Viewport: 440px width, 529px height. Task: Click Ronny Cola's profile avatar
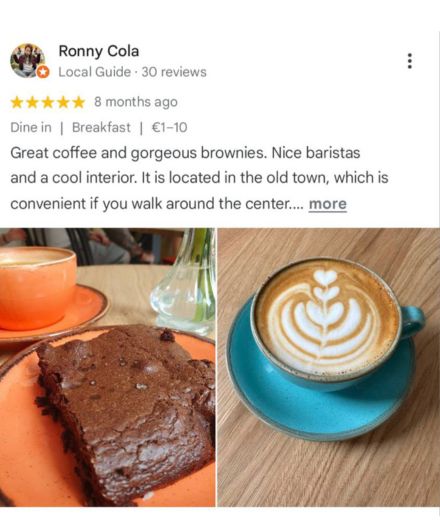click(28, 61)
